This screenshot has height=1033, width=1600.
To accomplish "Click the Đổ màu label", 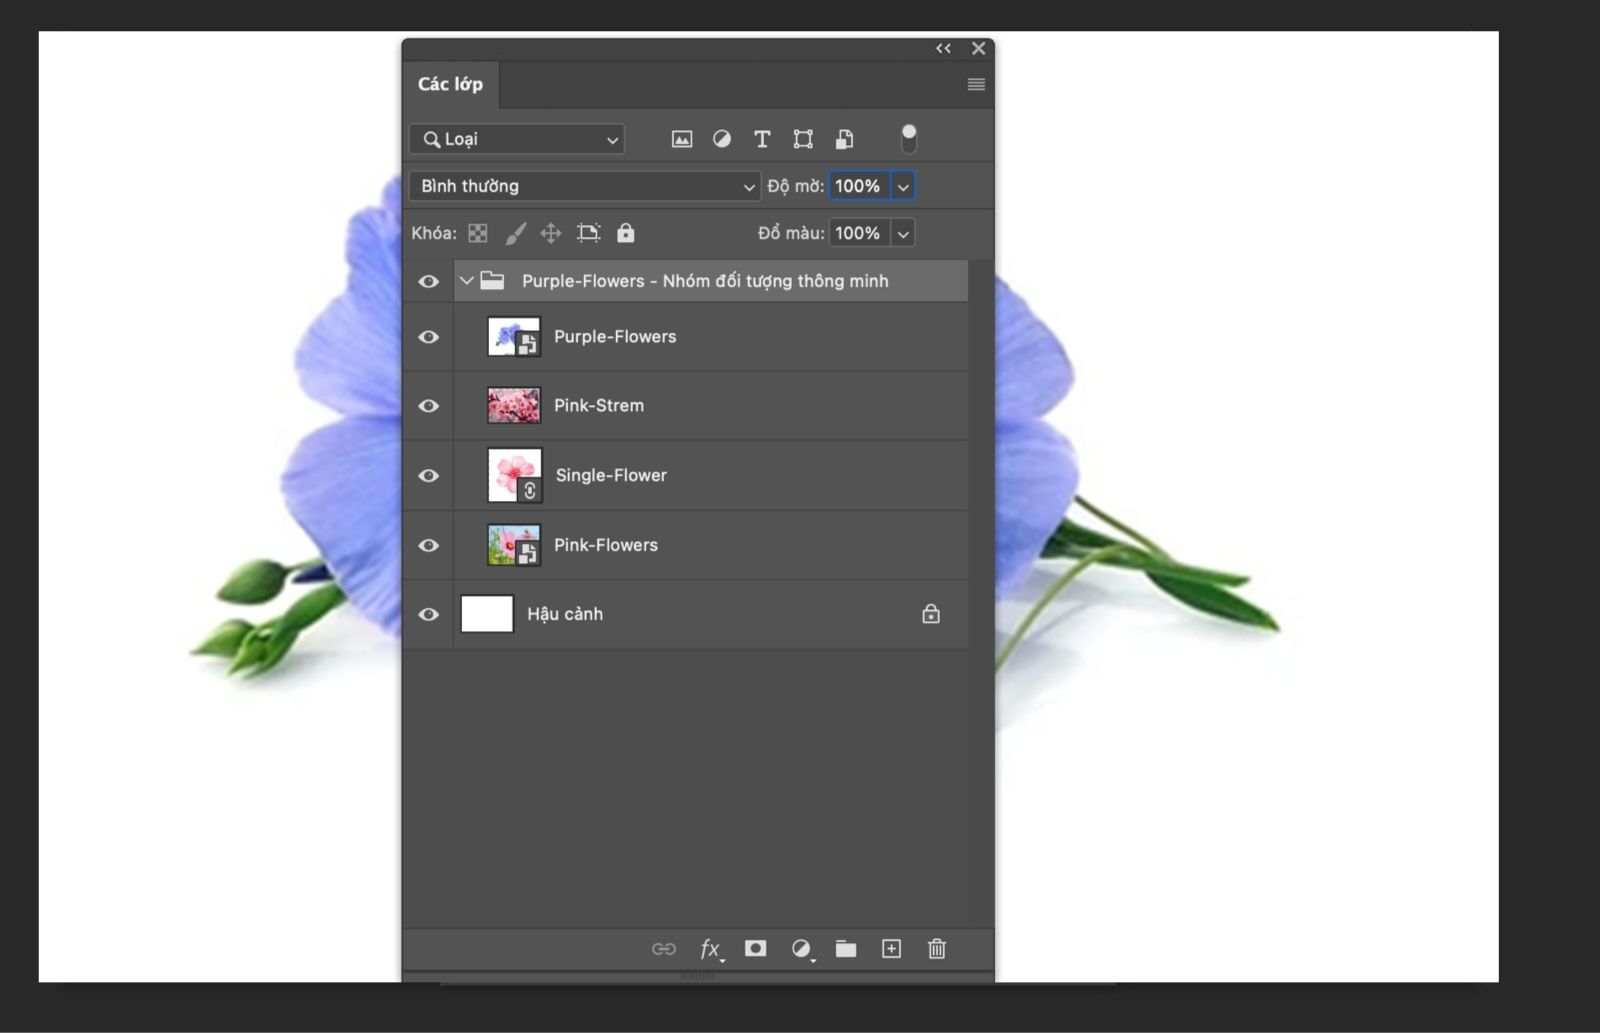I will click(x=791, y=233).
